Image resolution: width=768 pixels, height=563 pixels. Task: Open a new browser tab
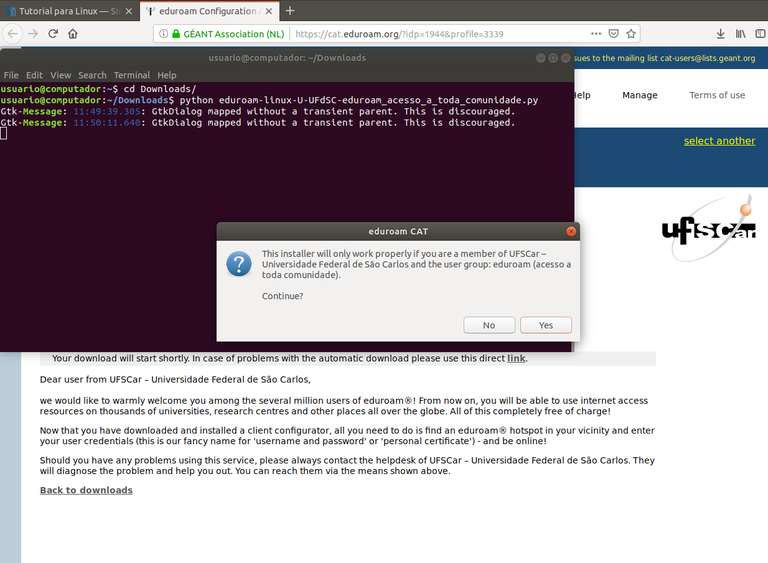(290, 11)
